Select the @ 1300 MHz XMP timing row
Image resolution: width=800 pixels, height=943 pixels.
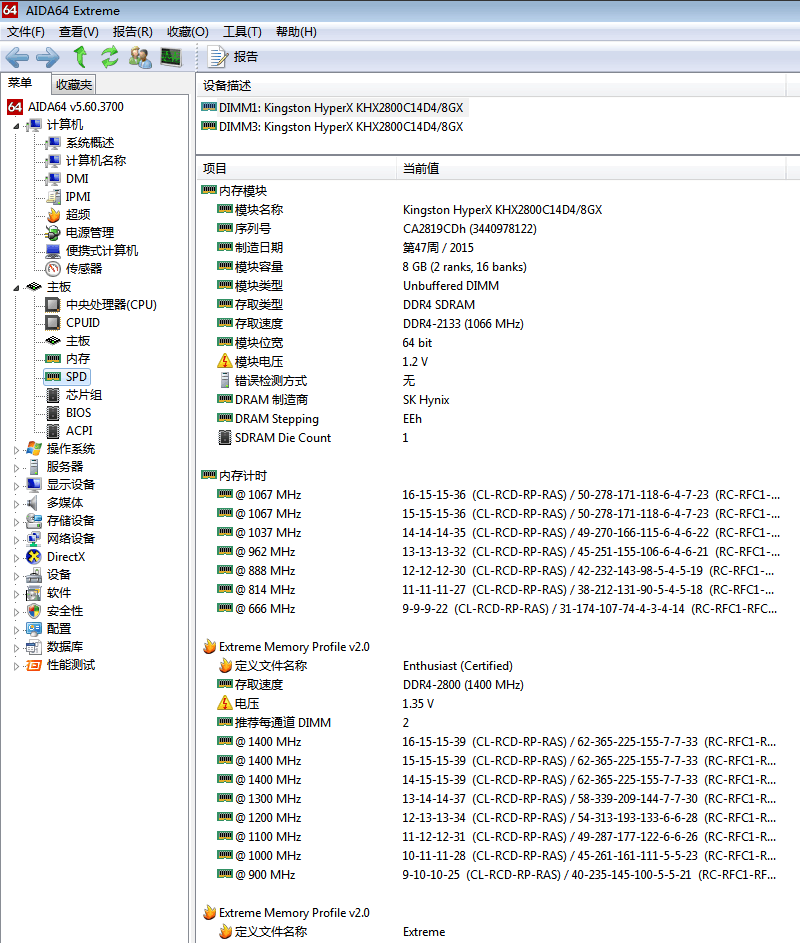pos(491,799)
